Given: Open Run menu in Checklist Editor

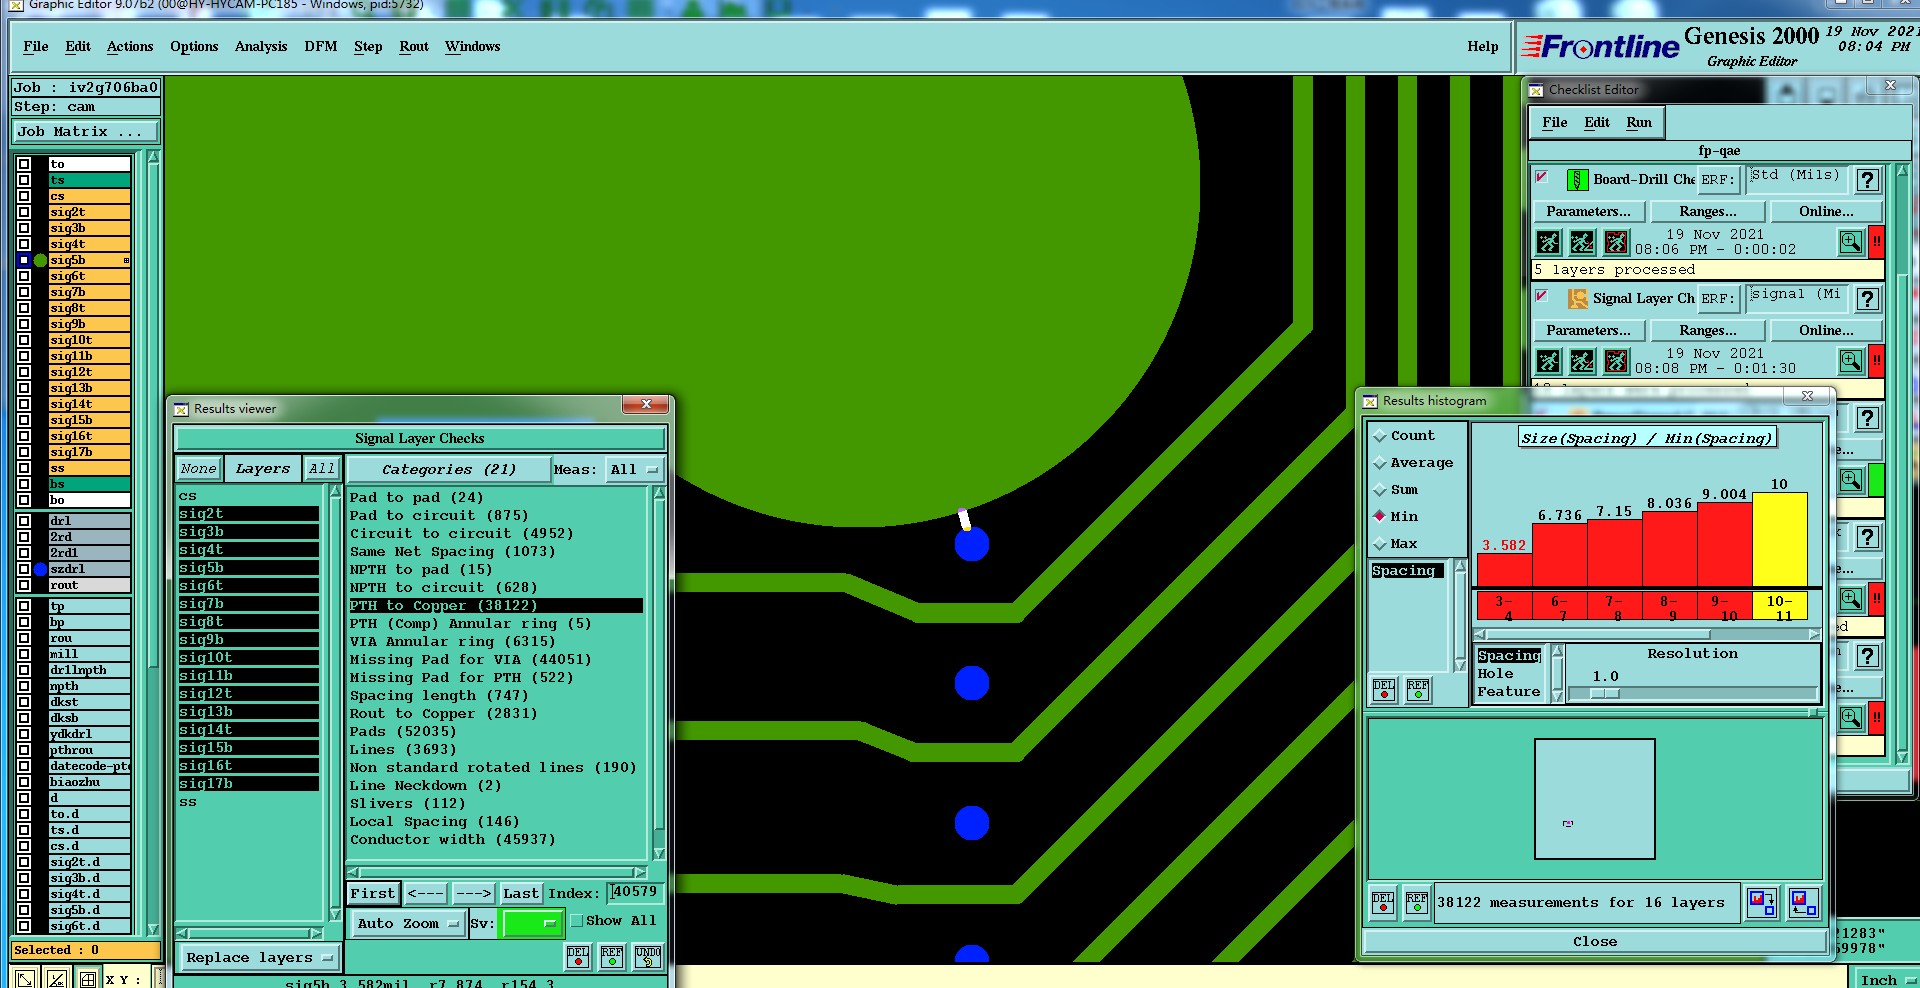Looking at the screenshot, I should tap(1639, 122).
